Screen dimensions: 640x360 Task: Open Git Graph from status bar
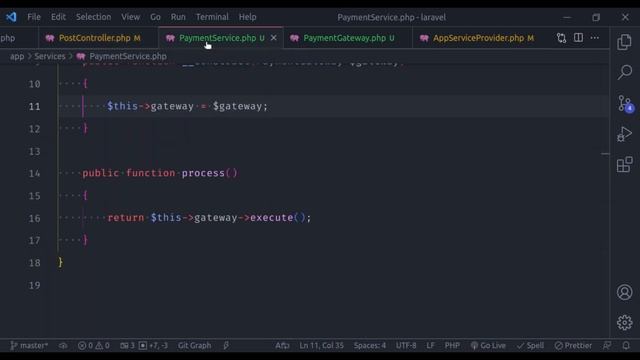194,345
